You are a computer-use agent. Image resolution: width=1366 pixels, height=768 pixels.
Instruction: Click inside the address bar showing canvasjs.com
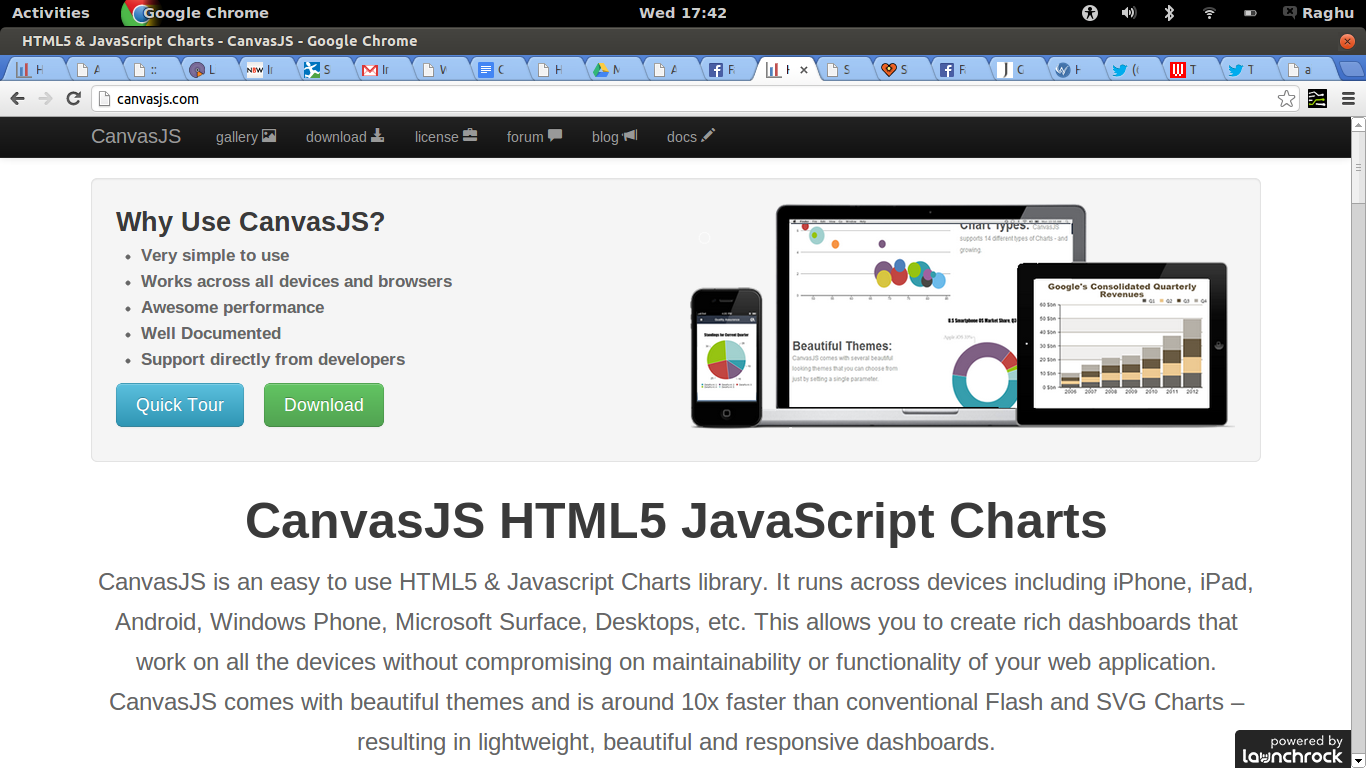[400, 98]
